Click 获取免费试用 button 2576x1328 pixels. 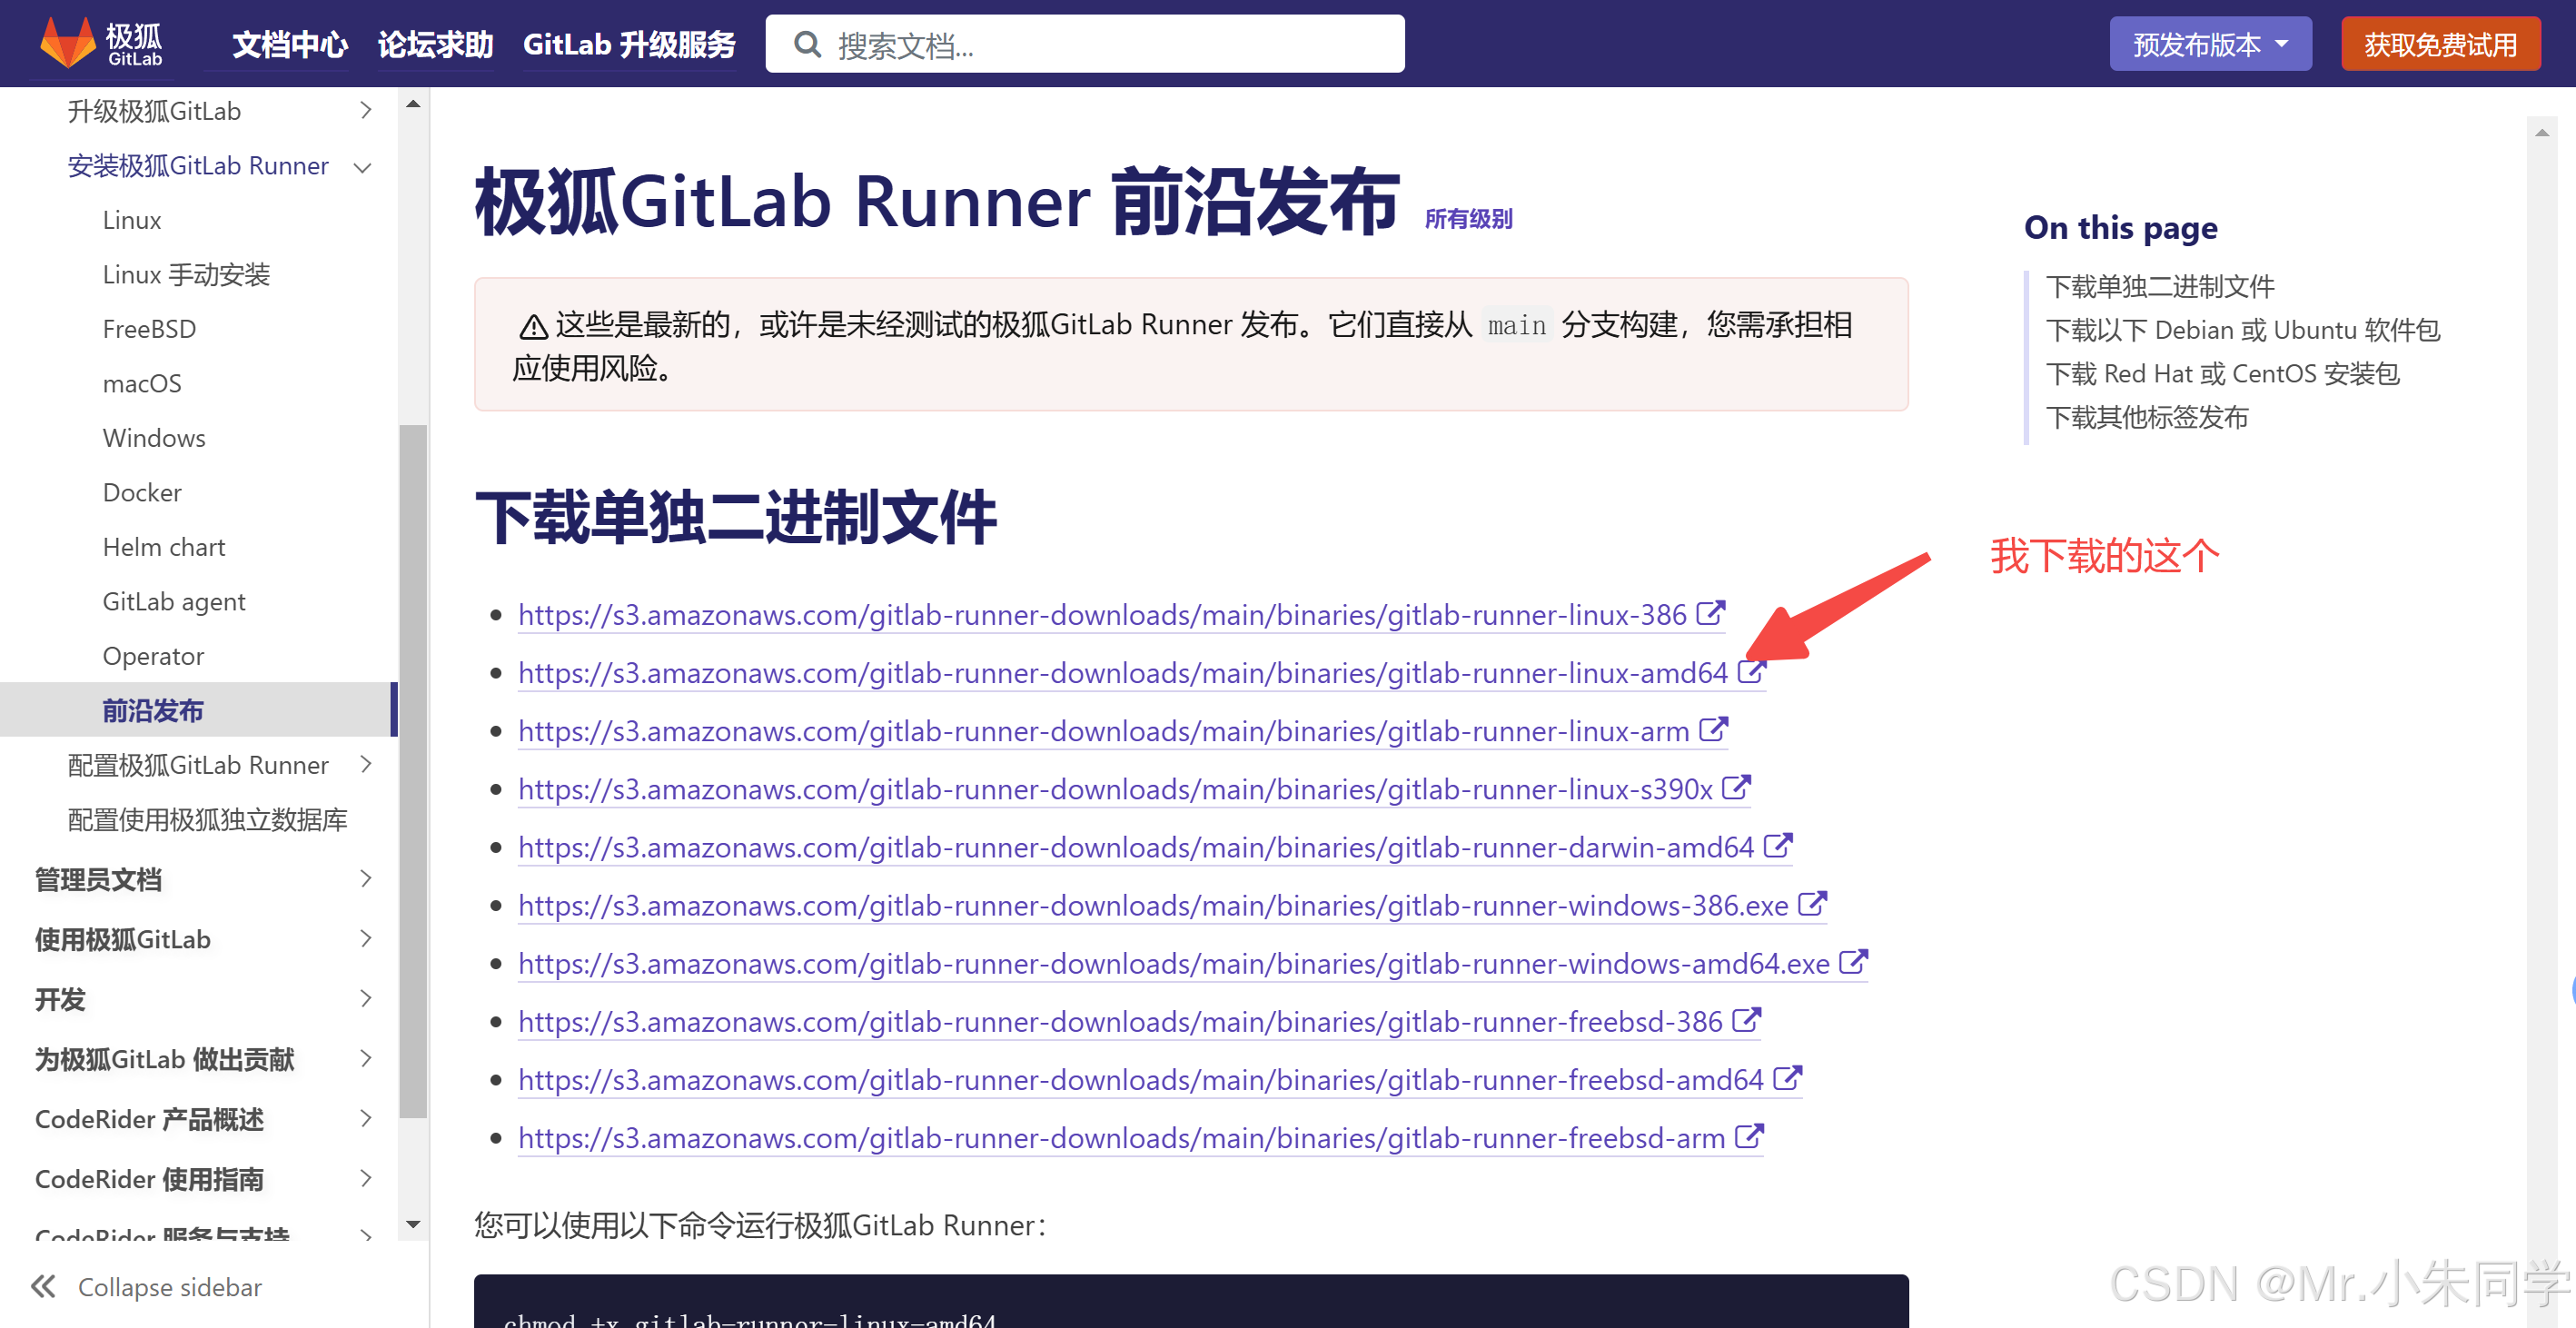click(2440, 44)
